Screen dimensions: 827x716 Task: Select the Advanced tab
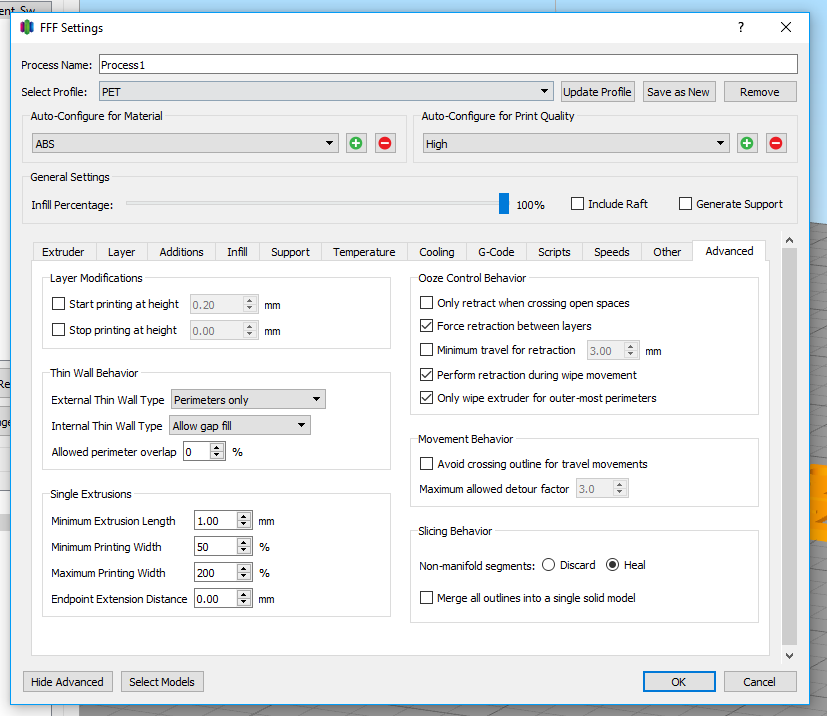[x=729, y=251]
